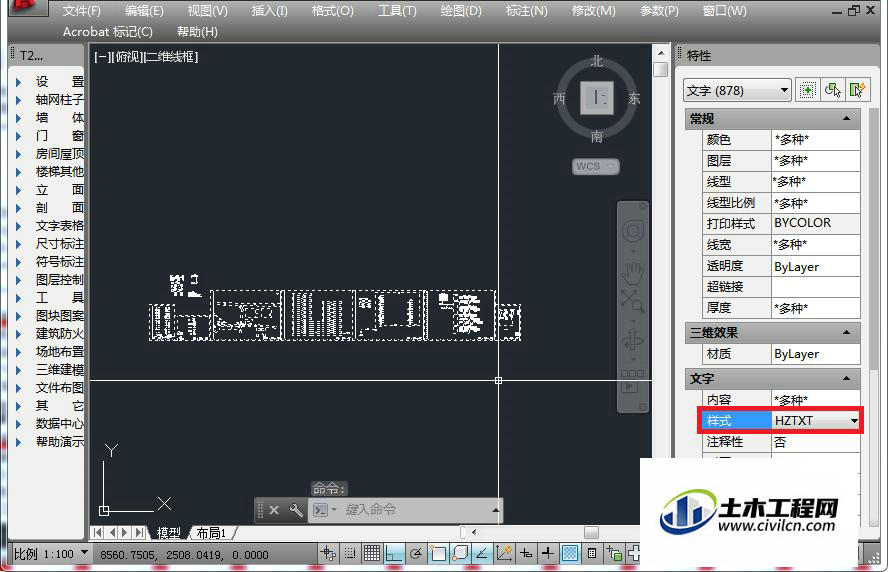Open command line customize wrench
Screen dimensions: 888x572
click(x=296, y=510)
